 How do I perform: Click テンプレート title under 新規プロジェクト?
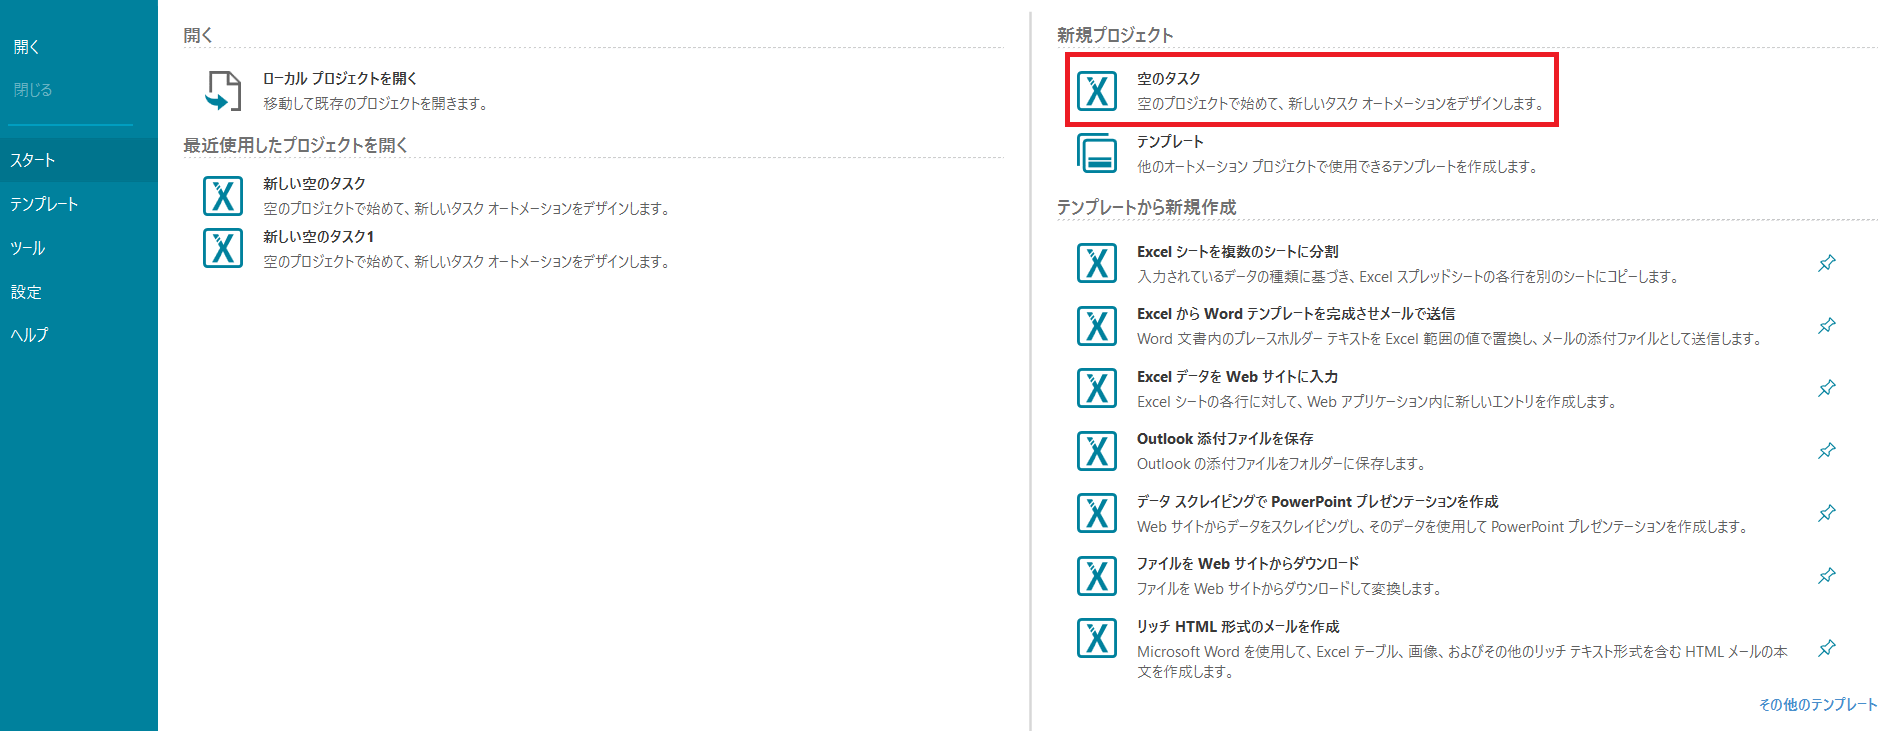(x=1170, y=142)
